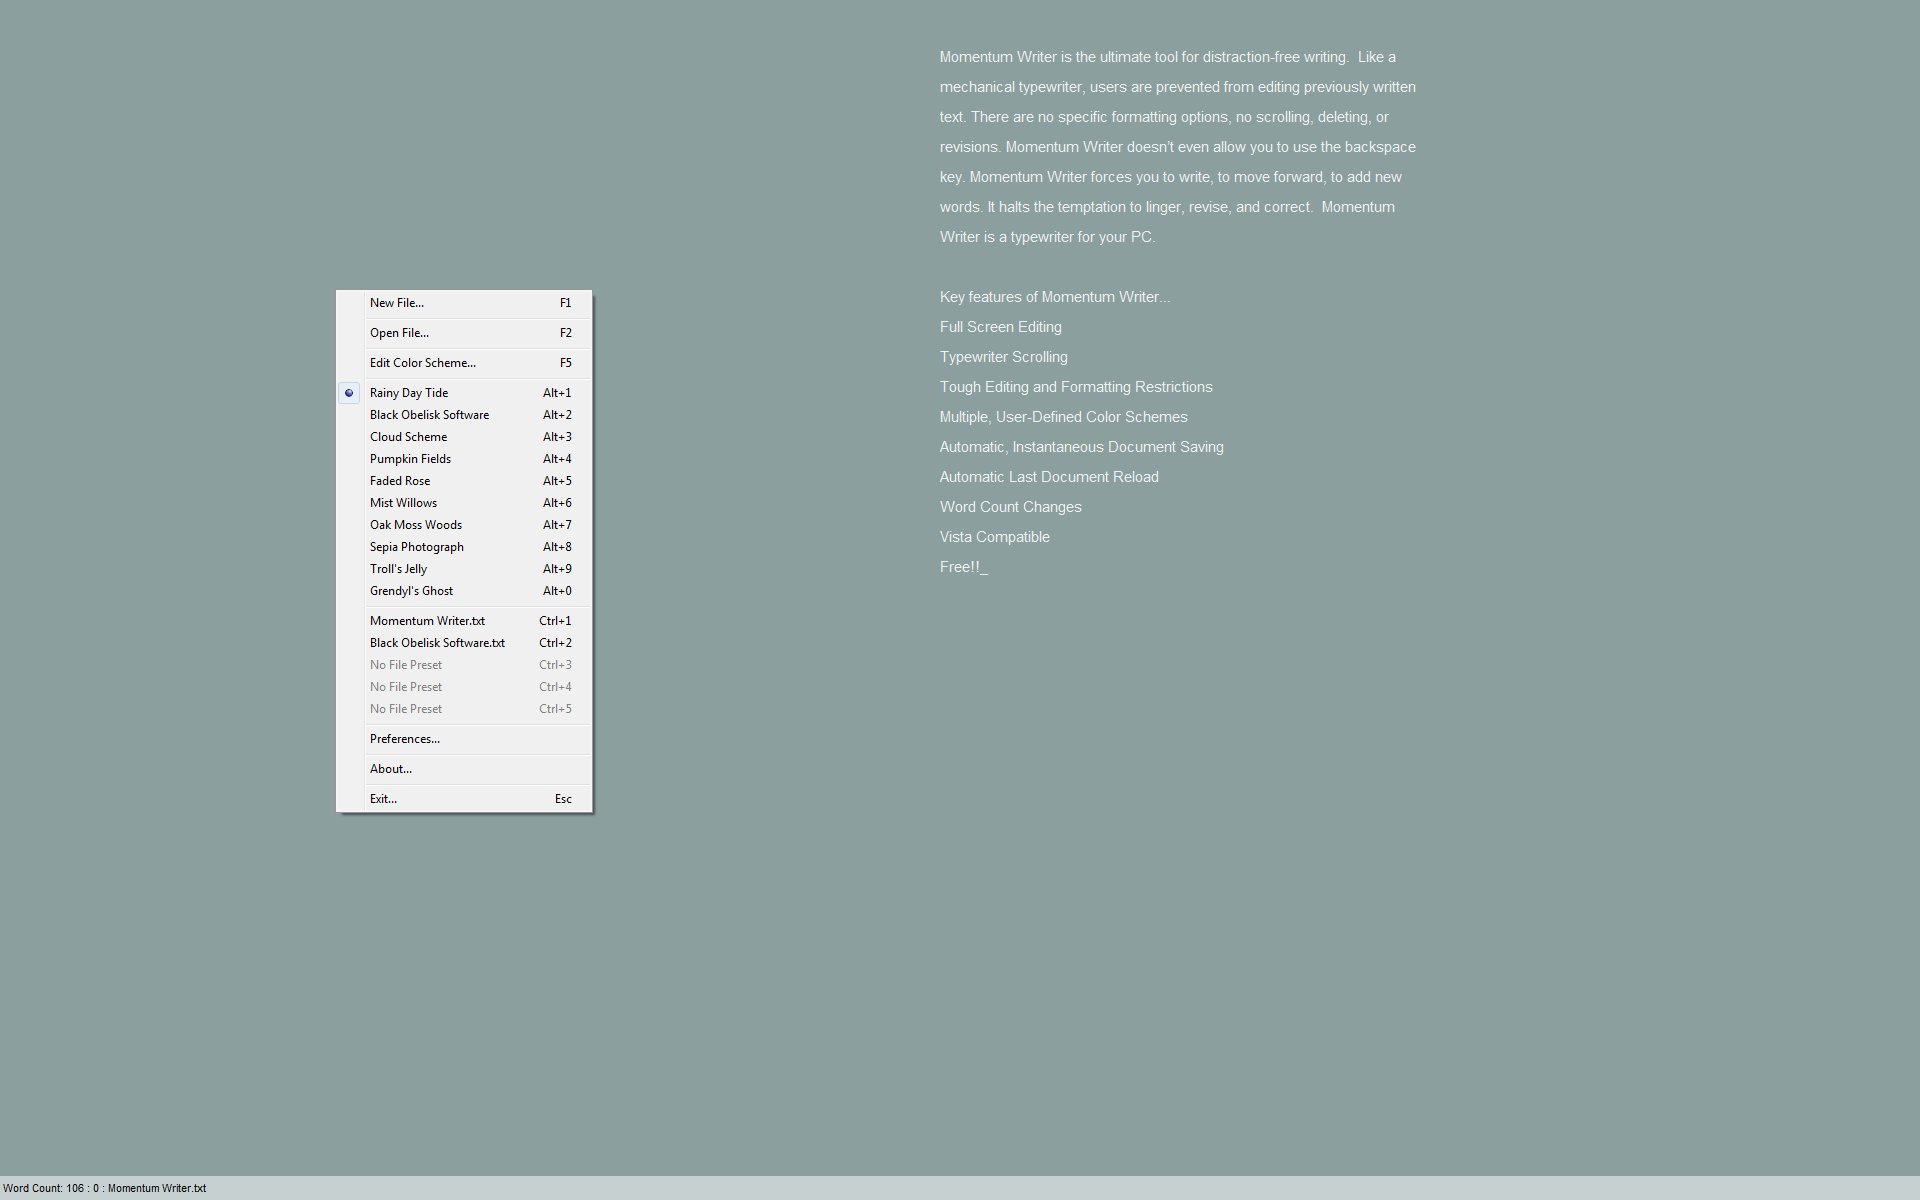
Task: Click the text line ending with Free!!
Action: coord(961,567)
